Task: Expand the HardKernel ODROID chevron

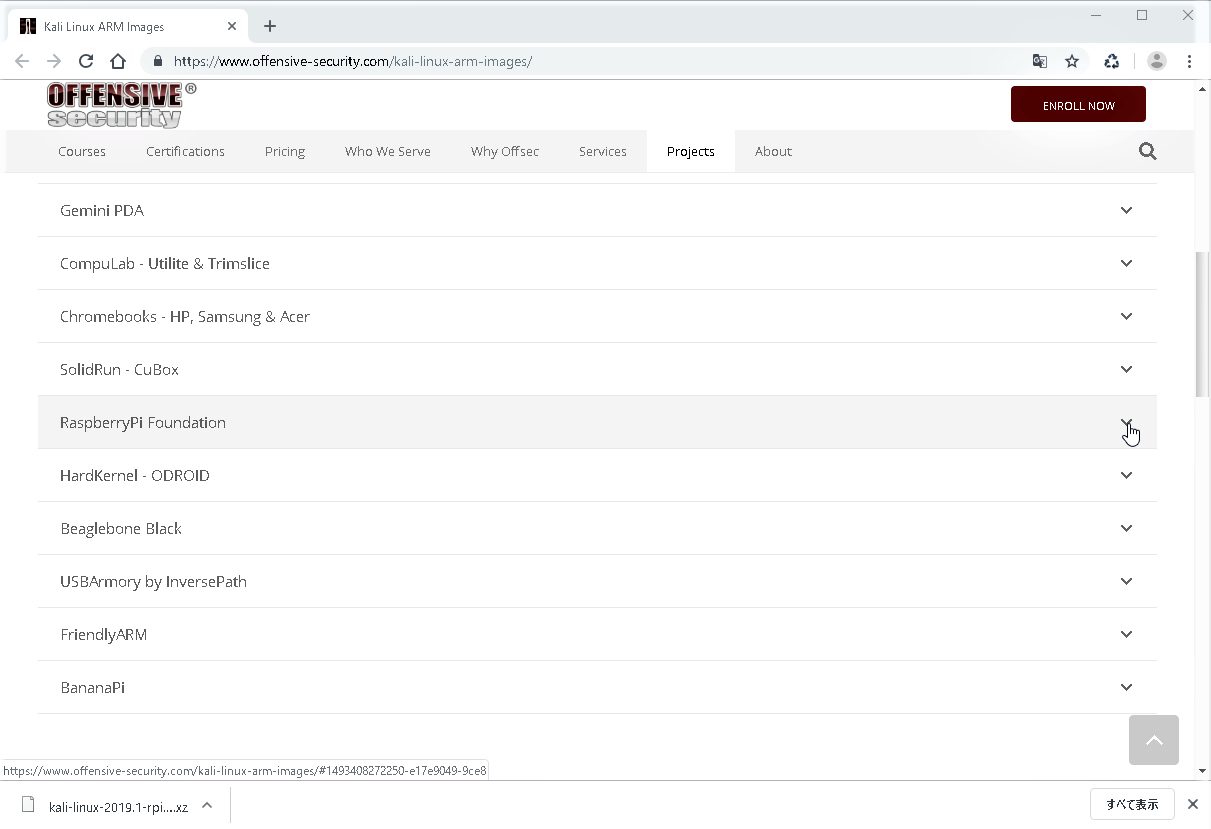Action: [1126, 475]
